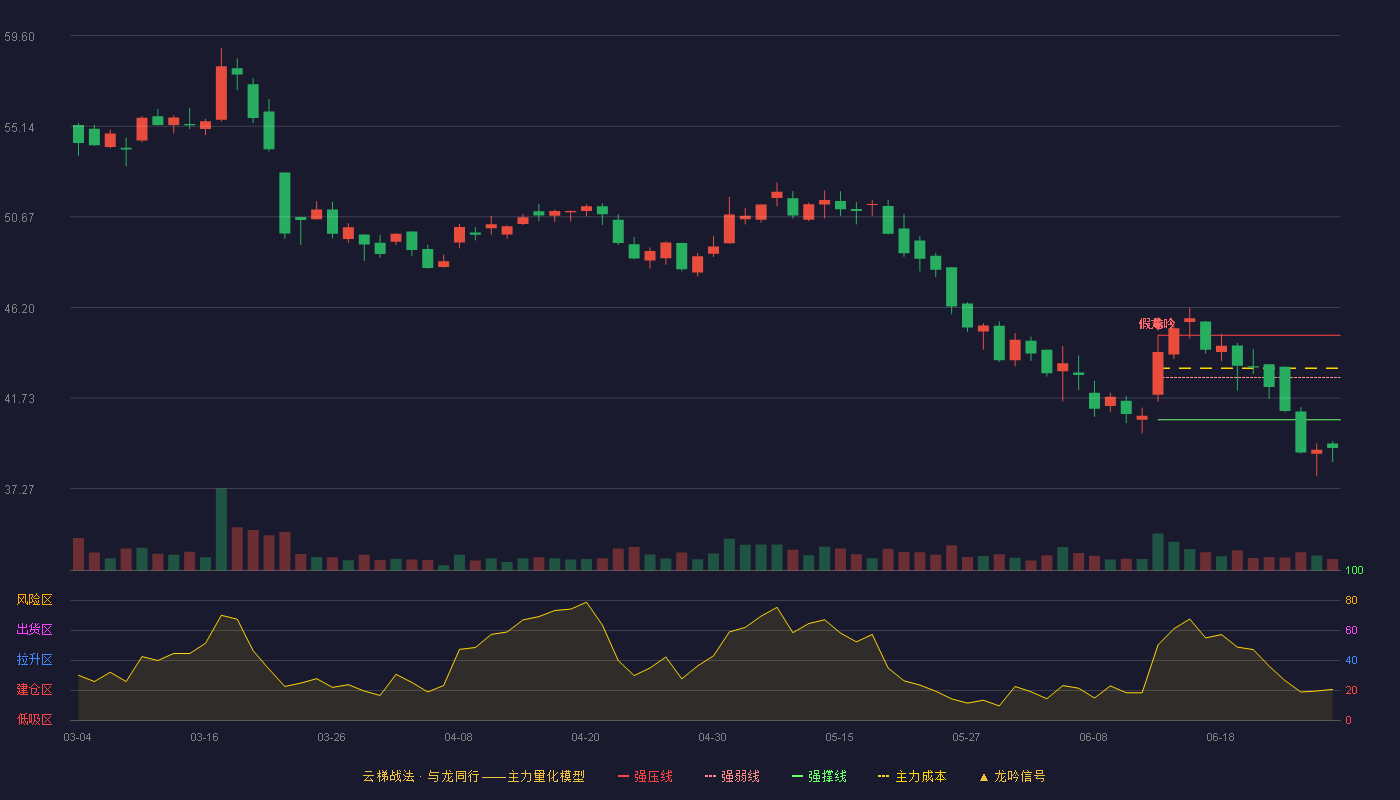Image resolution: width=1400 pixels, height=800 pixels.
Task: Click the 风险区 zone label
Action: point(34,600)
